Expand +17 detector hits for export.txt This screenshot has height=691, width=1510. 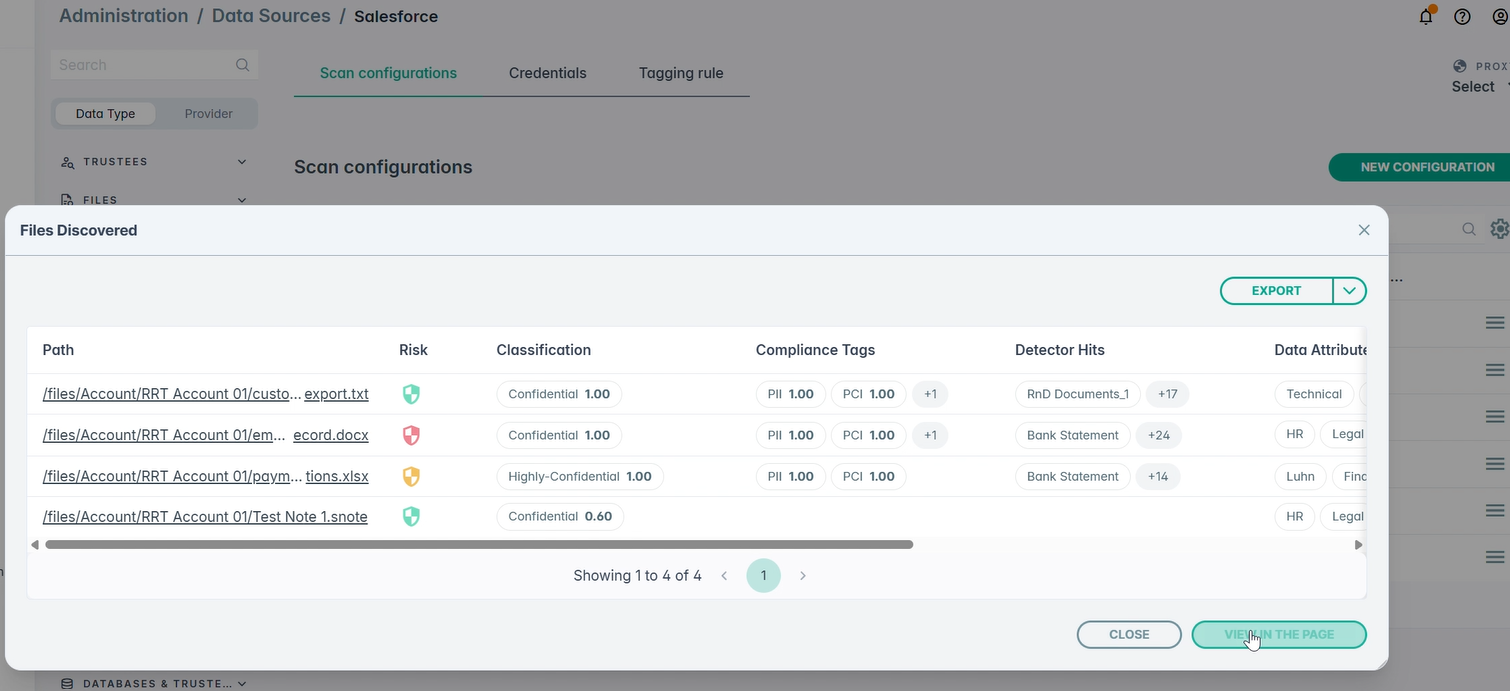[x=1167, y=394]
